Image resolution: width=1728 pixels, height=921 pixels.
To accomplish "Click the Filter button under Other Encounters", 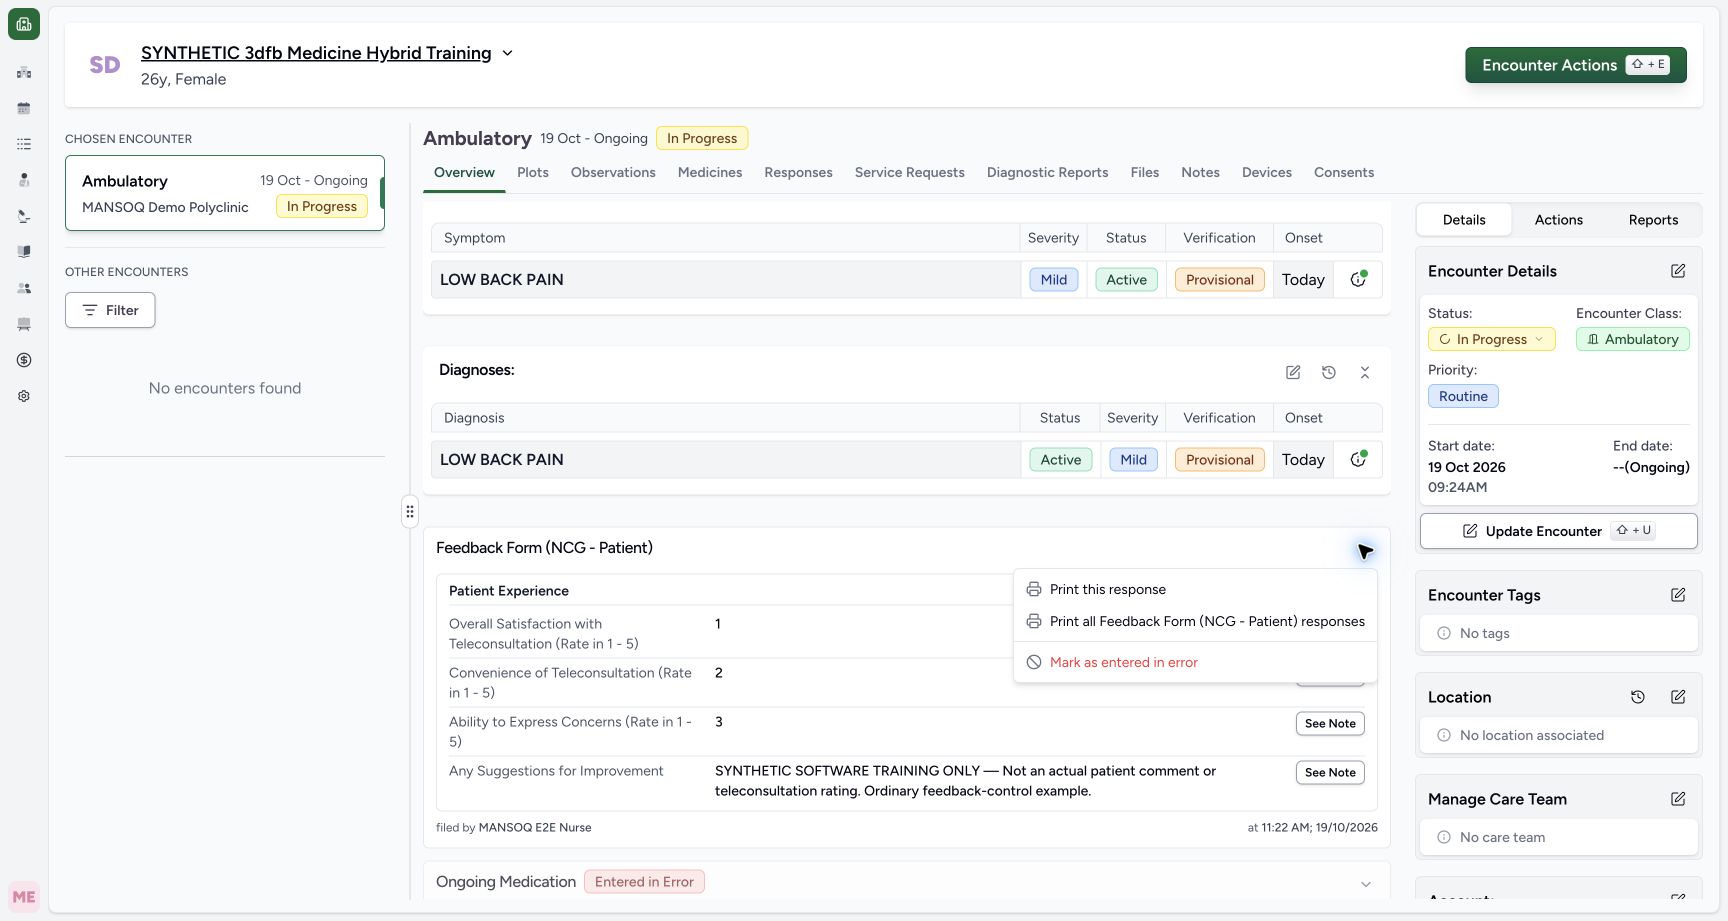I will 110,310.
